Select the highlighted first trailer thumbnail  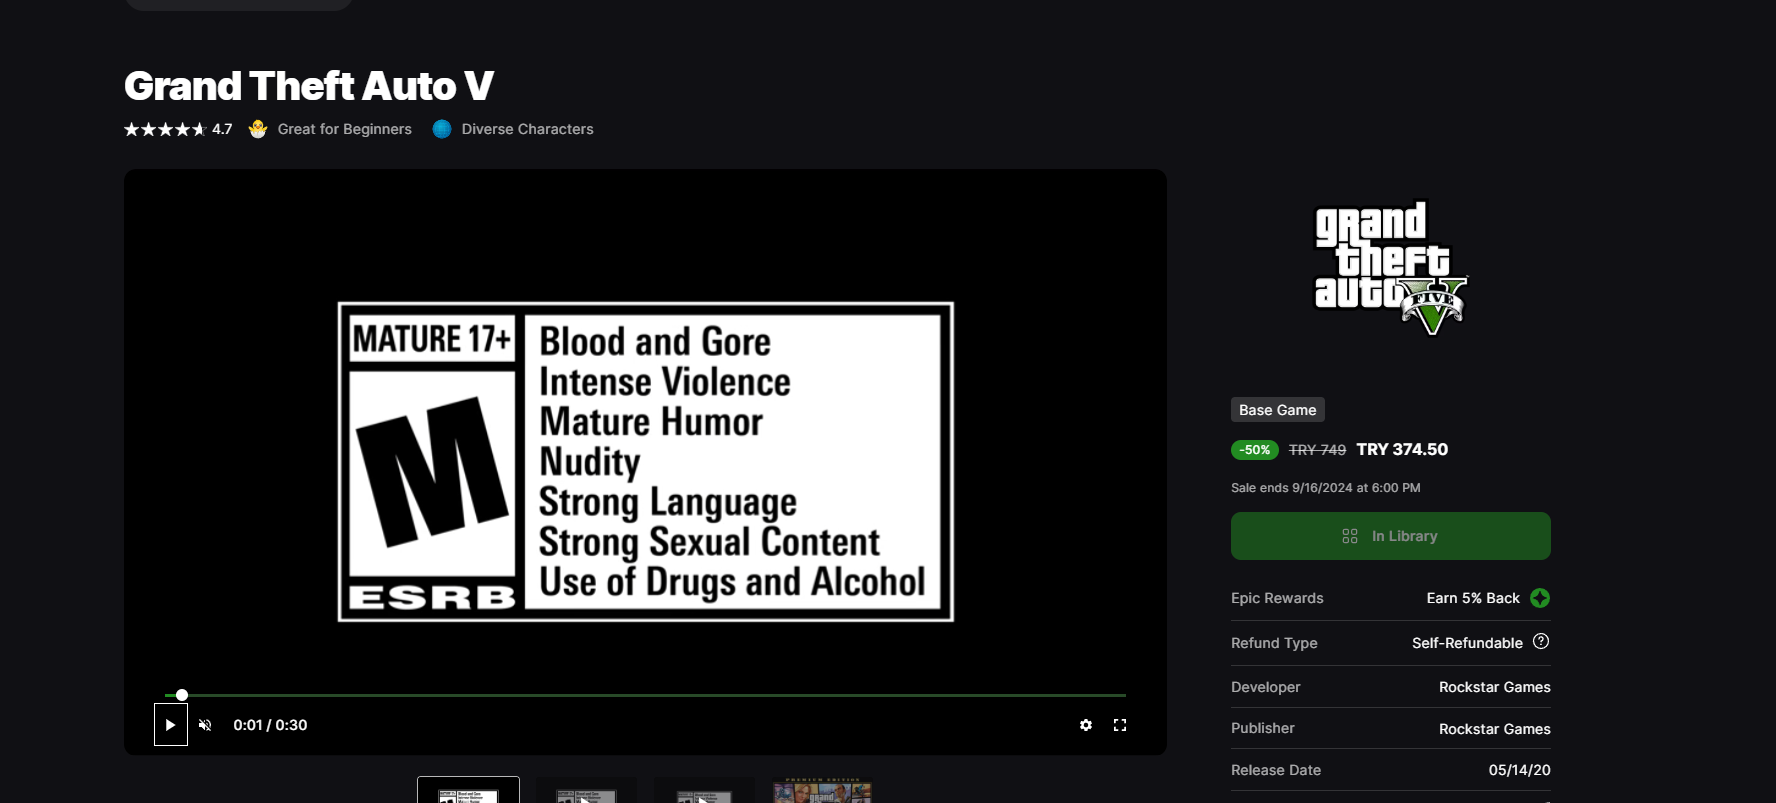click(468, 790)
